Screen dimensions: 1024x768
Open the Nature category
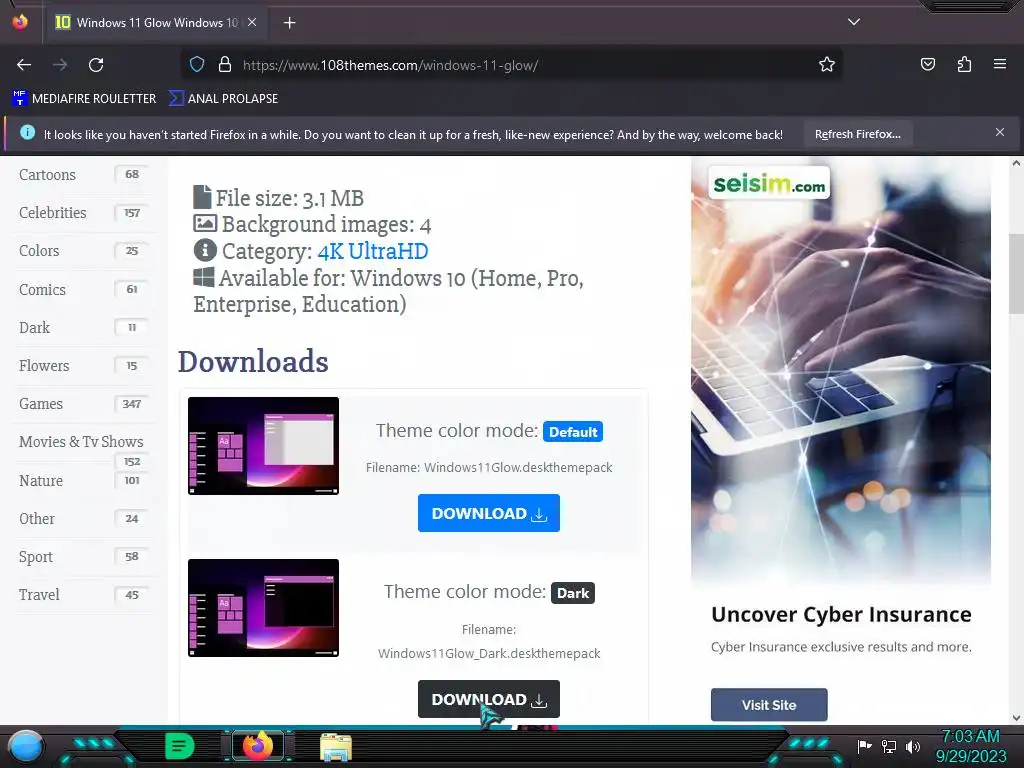[40, 481]
